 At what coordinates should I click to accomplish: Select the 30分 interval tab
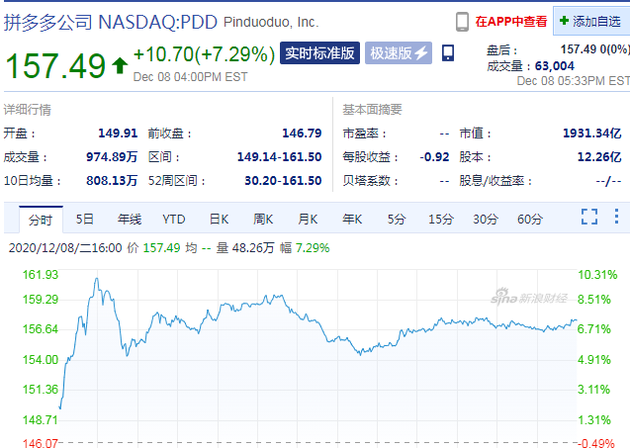(485, 219)
